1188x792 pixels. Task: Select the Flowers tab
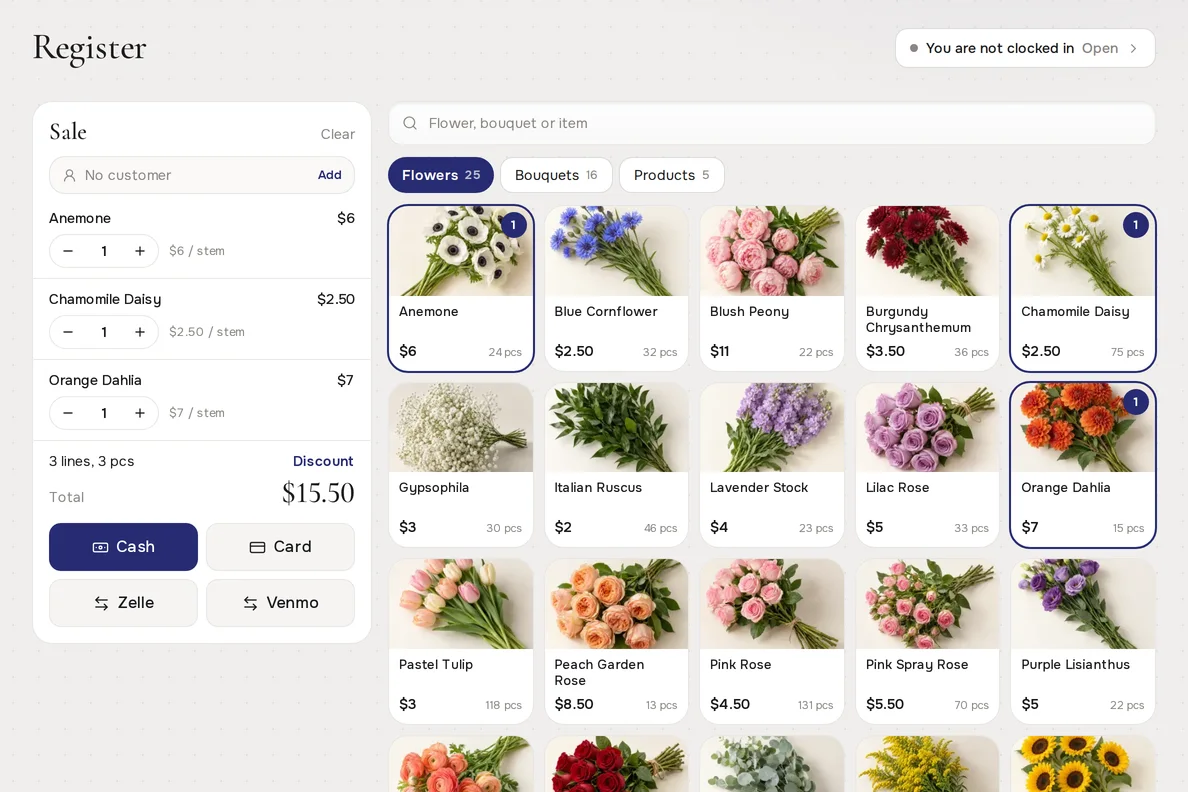click(440, 175)
